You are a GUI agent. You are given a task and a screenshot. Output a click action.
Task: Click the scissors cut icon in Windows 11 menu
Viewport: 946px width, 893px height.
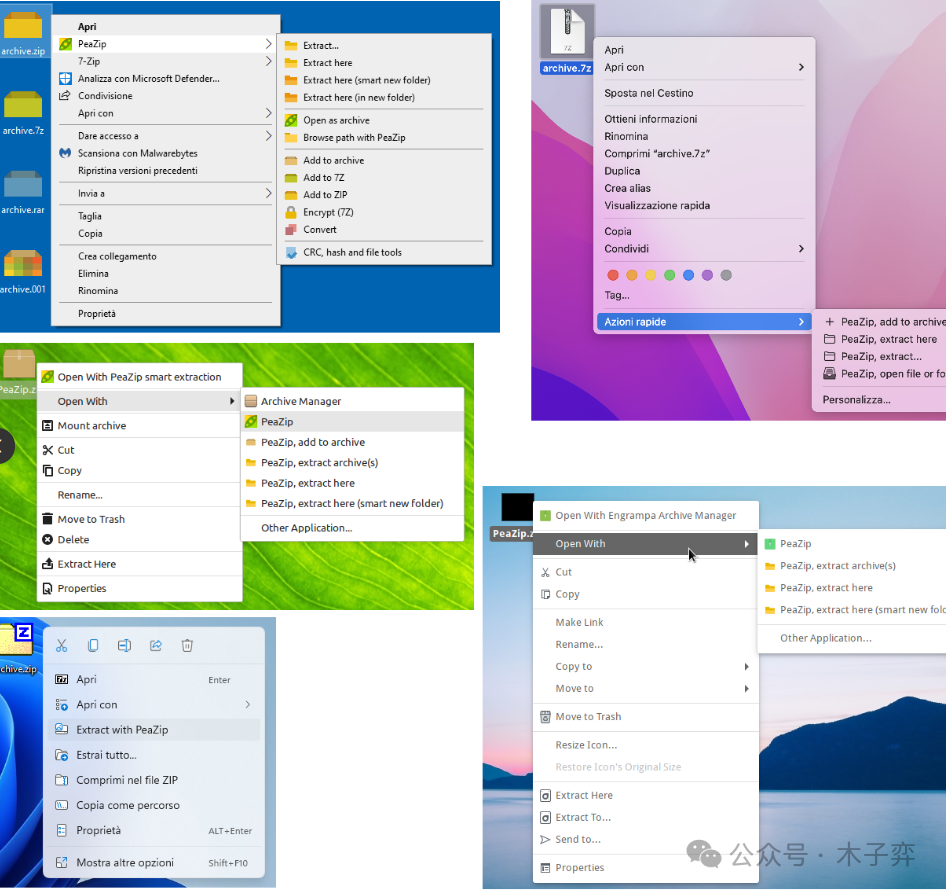click(x=62, y=646)
